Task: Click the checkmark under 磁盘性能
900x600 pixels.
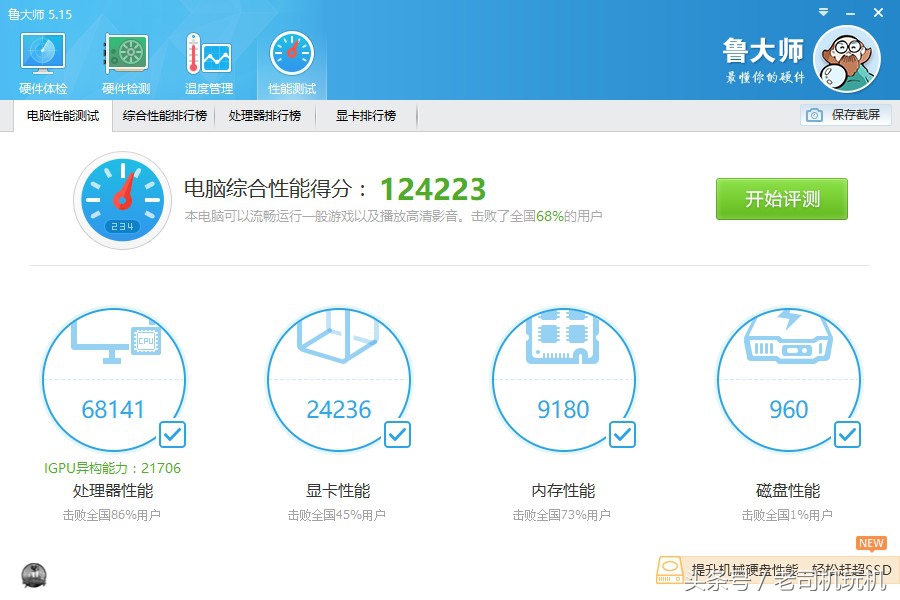Action: click(847, 434)
